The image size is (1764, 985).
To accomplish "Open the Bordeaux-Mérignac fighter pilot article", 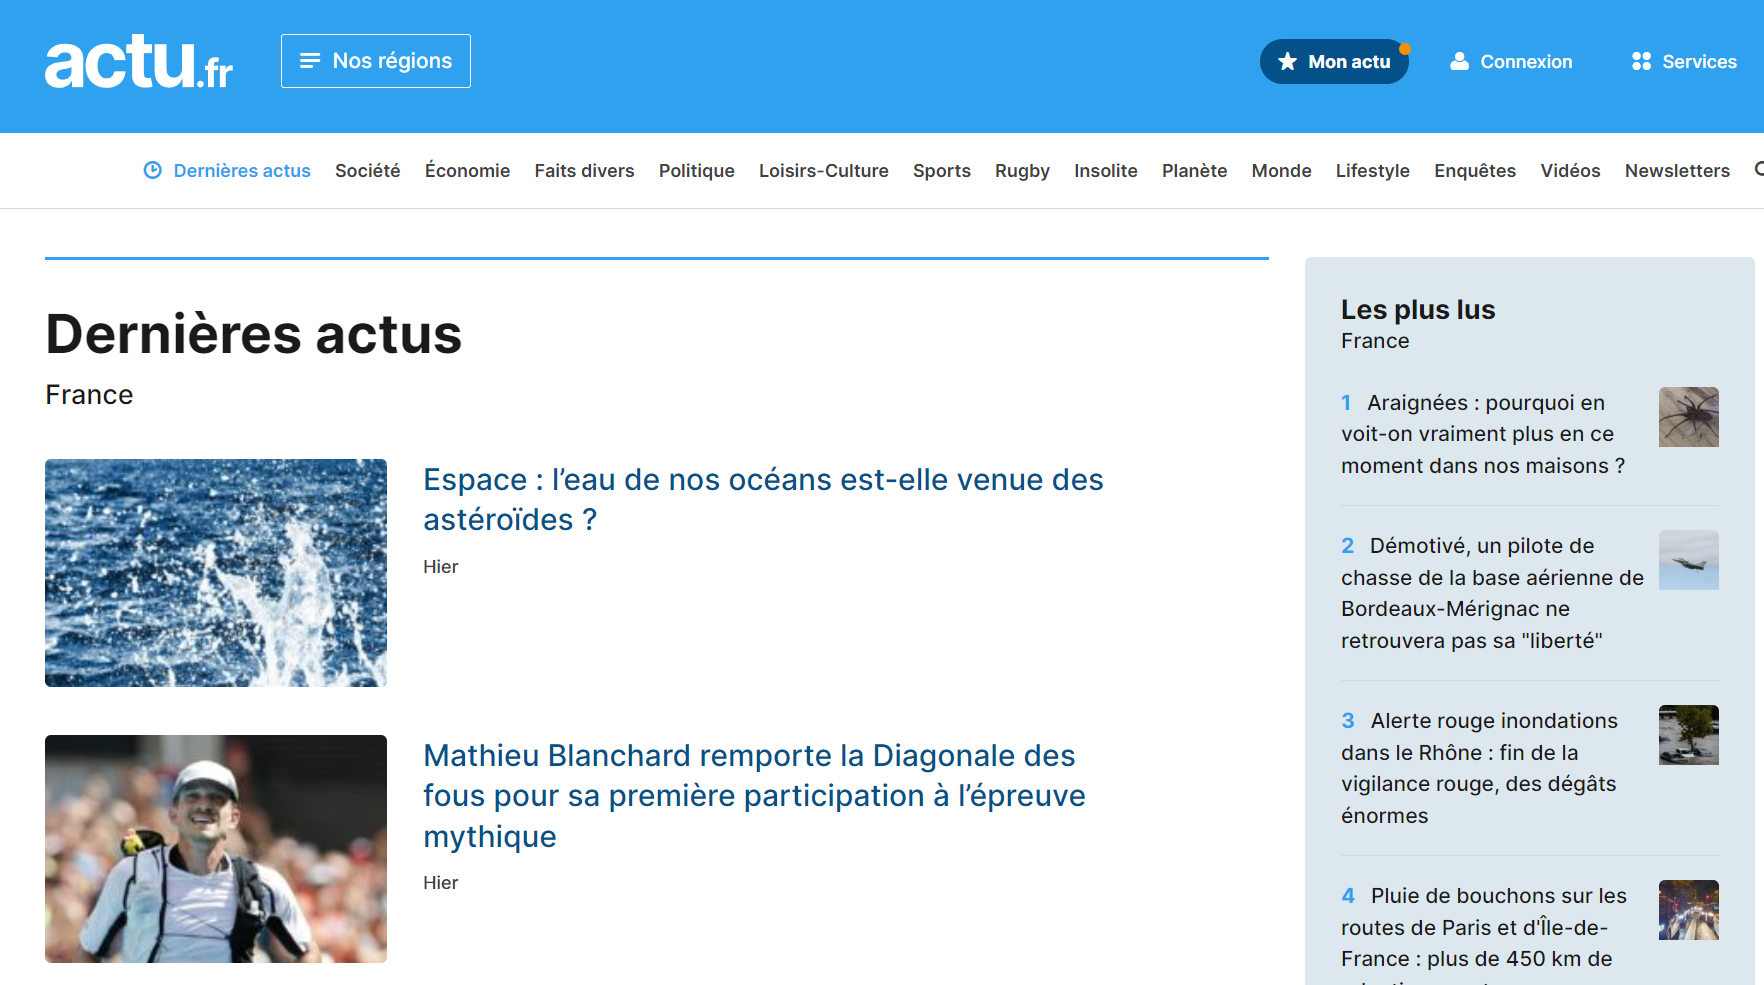I will coord(1492,593).
